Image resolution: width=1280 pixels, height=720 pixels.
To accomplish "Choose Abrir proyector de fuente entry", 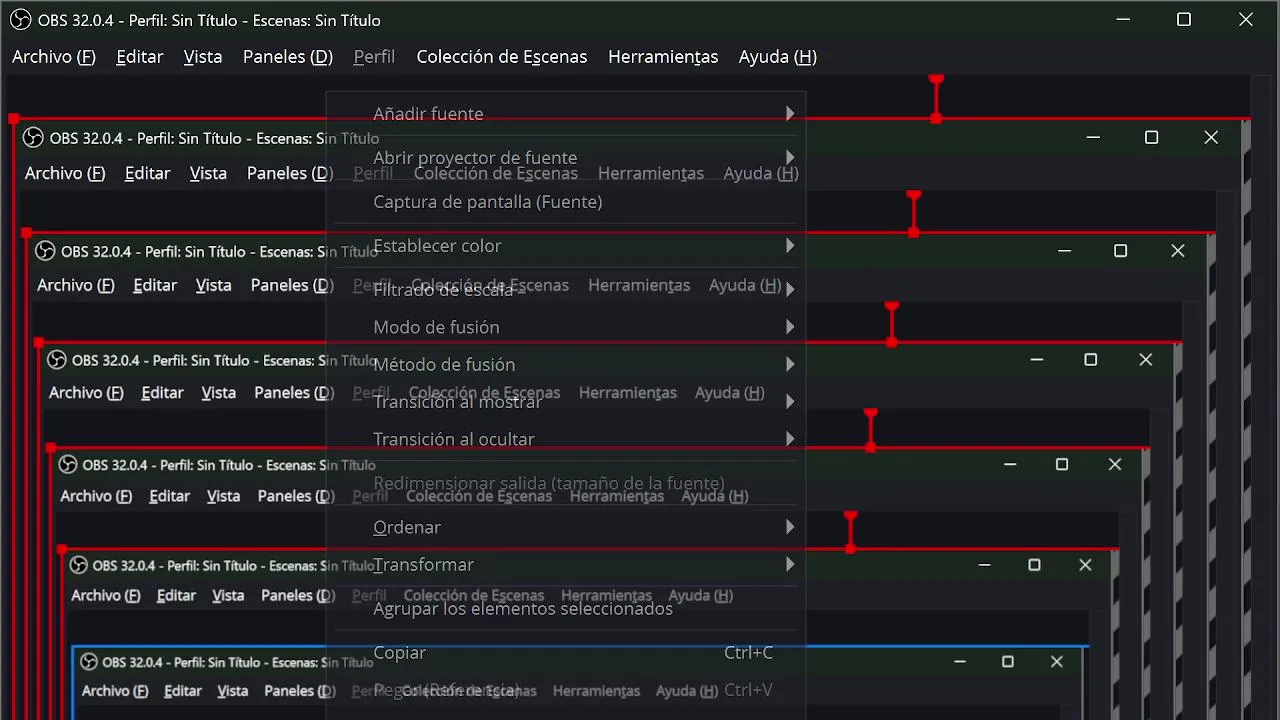I will pyautogui.click(x=566, y=158).
